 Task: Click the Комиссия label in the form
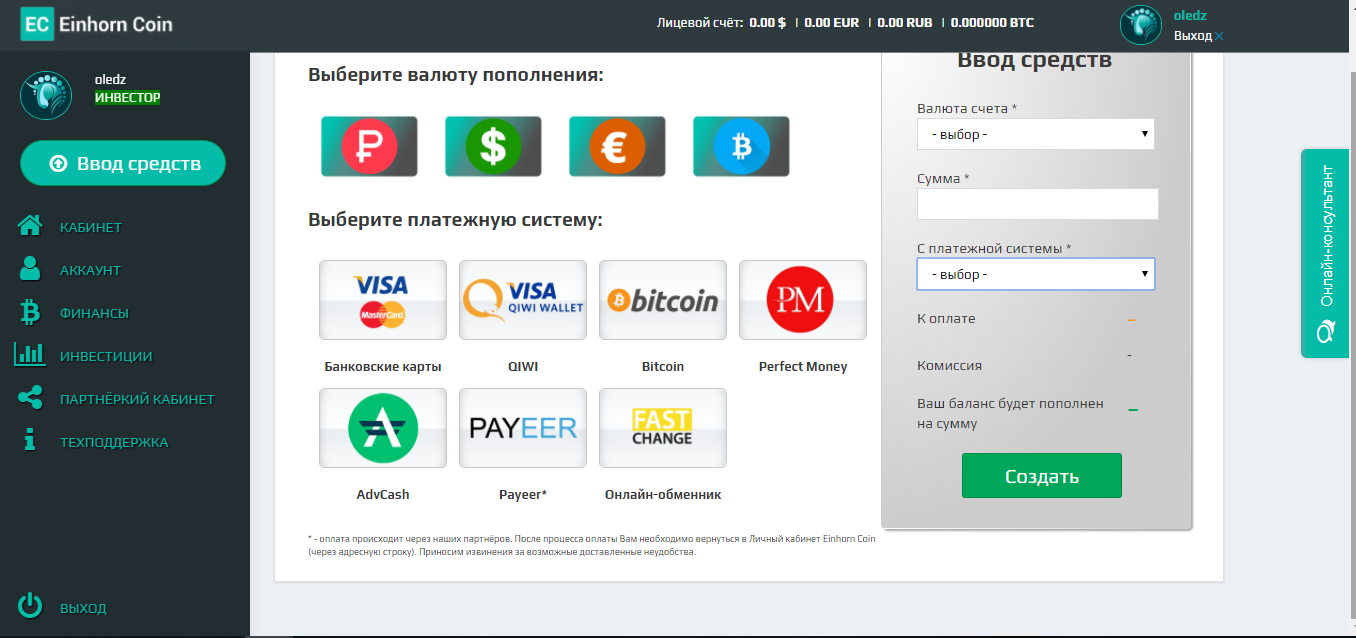point(949,366)
